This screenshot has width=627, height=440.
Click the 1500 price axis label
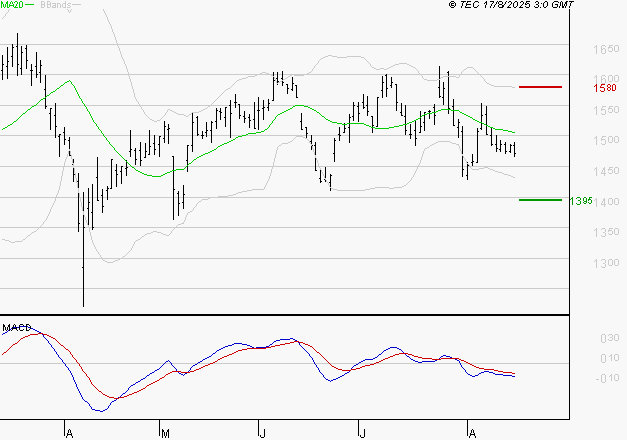pyautogui.click(x=606, y=140)
